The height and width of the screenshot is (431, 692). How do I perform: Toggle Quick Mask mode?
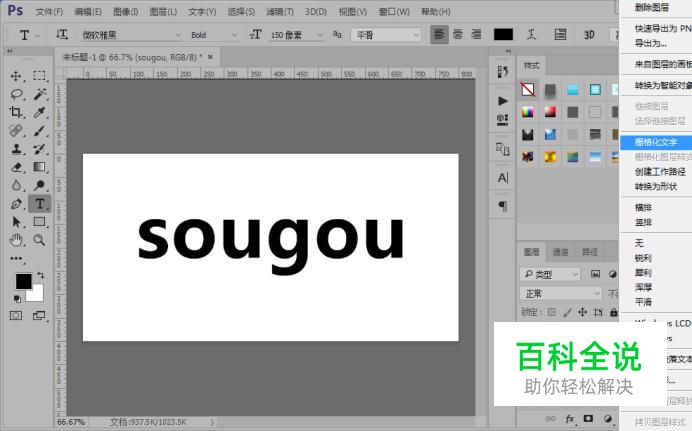tap(16, 315)
